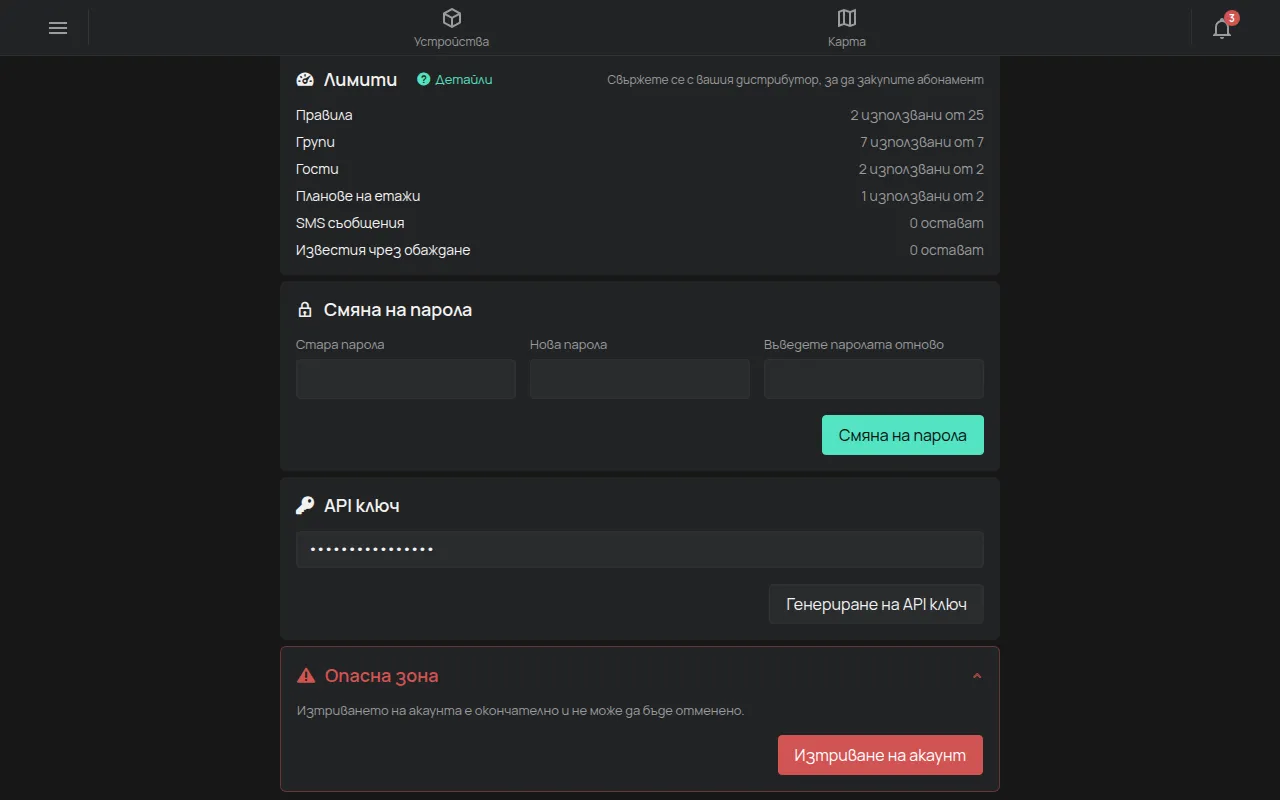This screenshot has width=1280, height=800.
Task: Click the SMS съобщения label
Action: (350, 223)
